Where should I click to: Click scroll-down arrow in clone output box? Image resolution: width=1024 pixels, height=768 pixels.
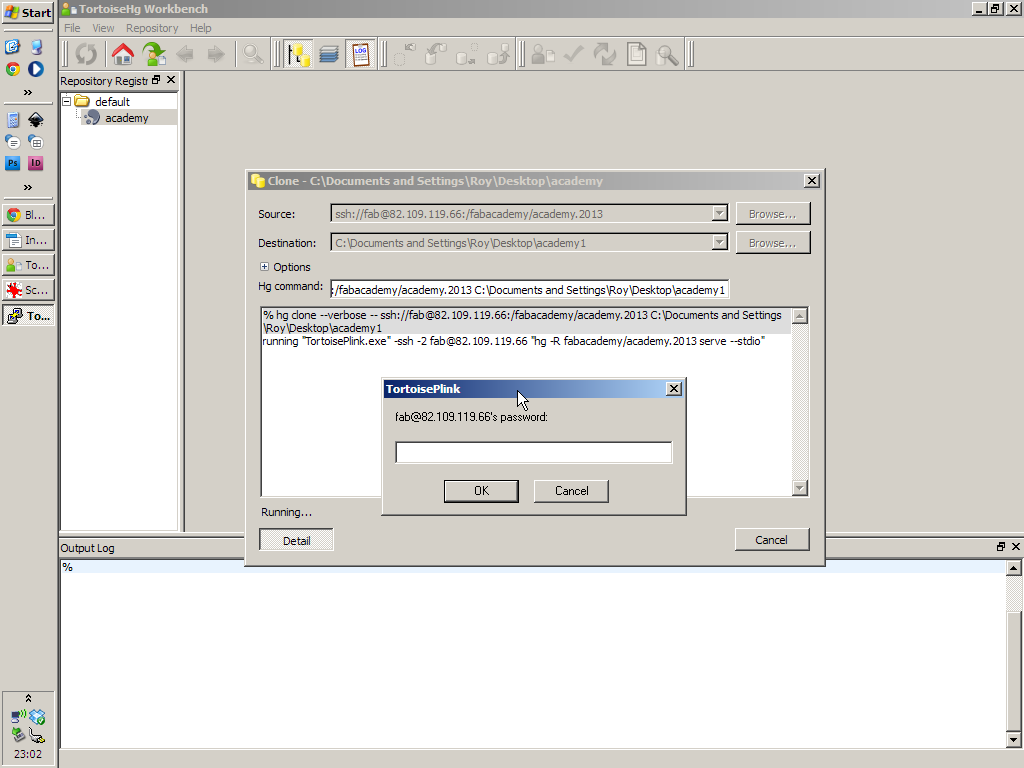(800, 488)
